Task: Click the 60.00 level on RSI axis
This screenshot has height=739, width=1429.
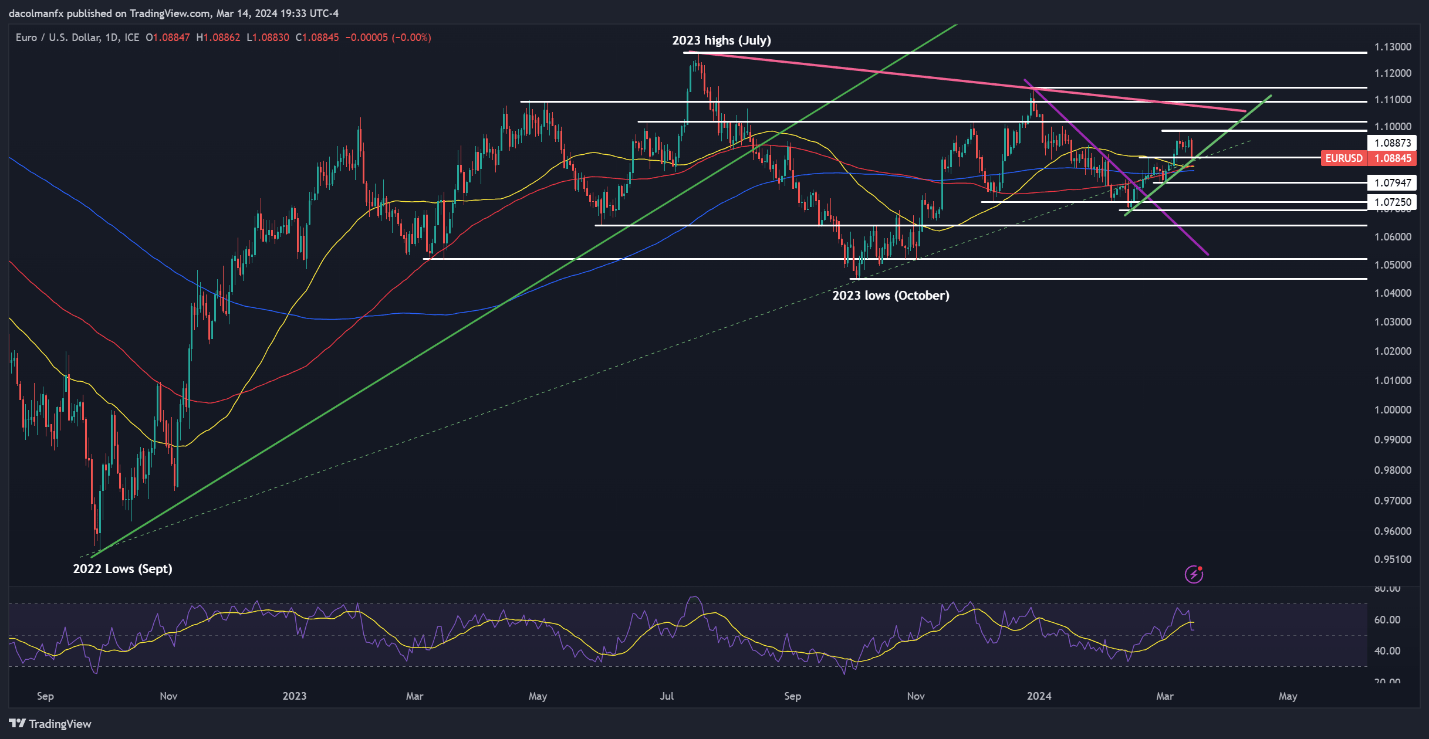Action: pos(1385,620)
